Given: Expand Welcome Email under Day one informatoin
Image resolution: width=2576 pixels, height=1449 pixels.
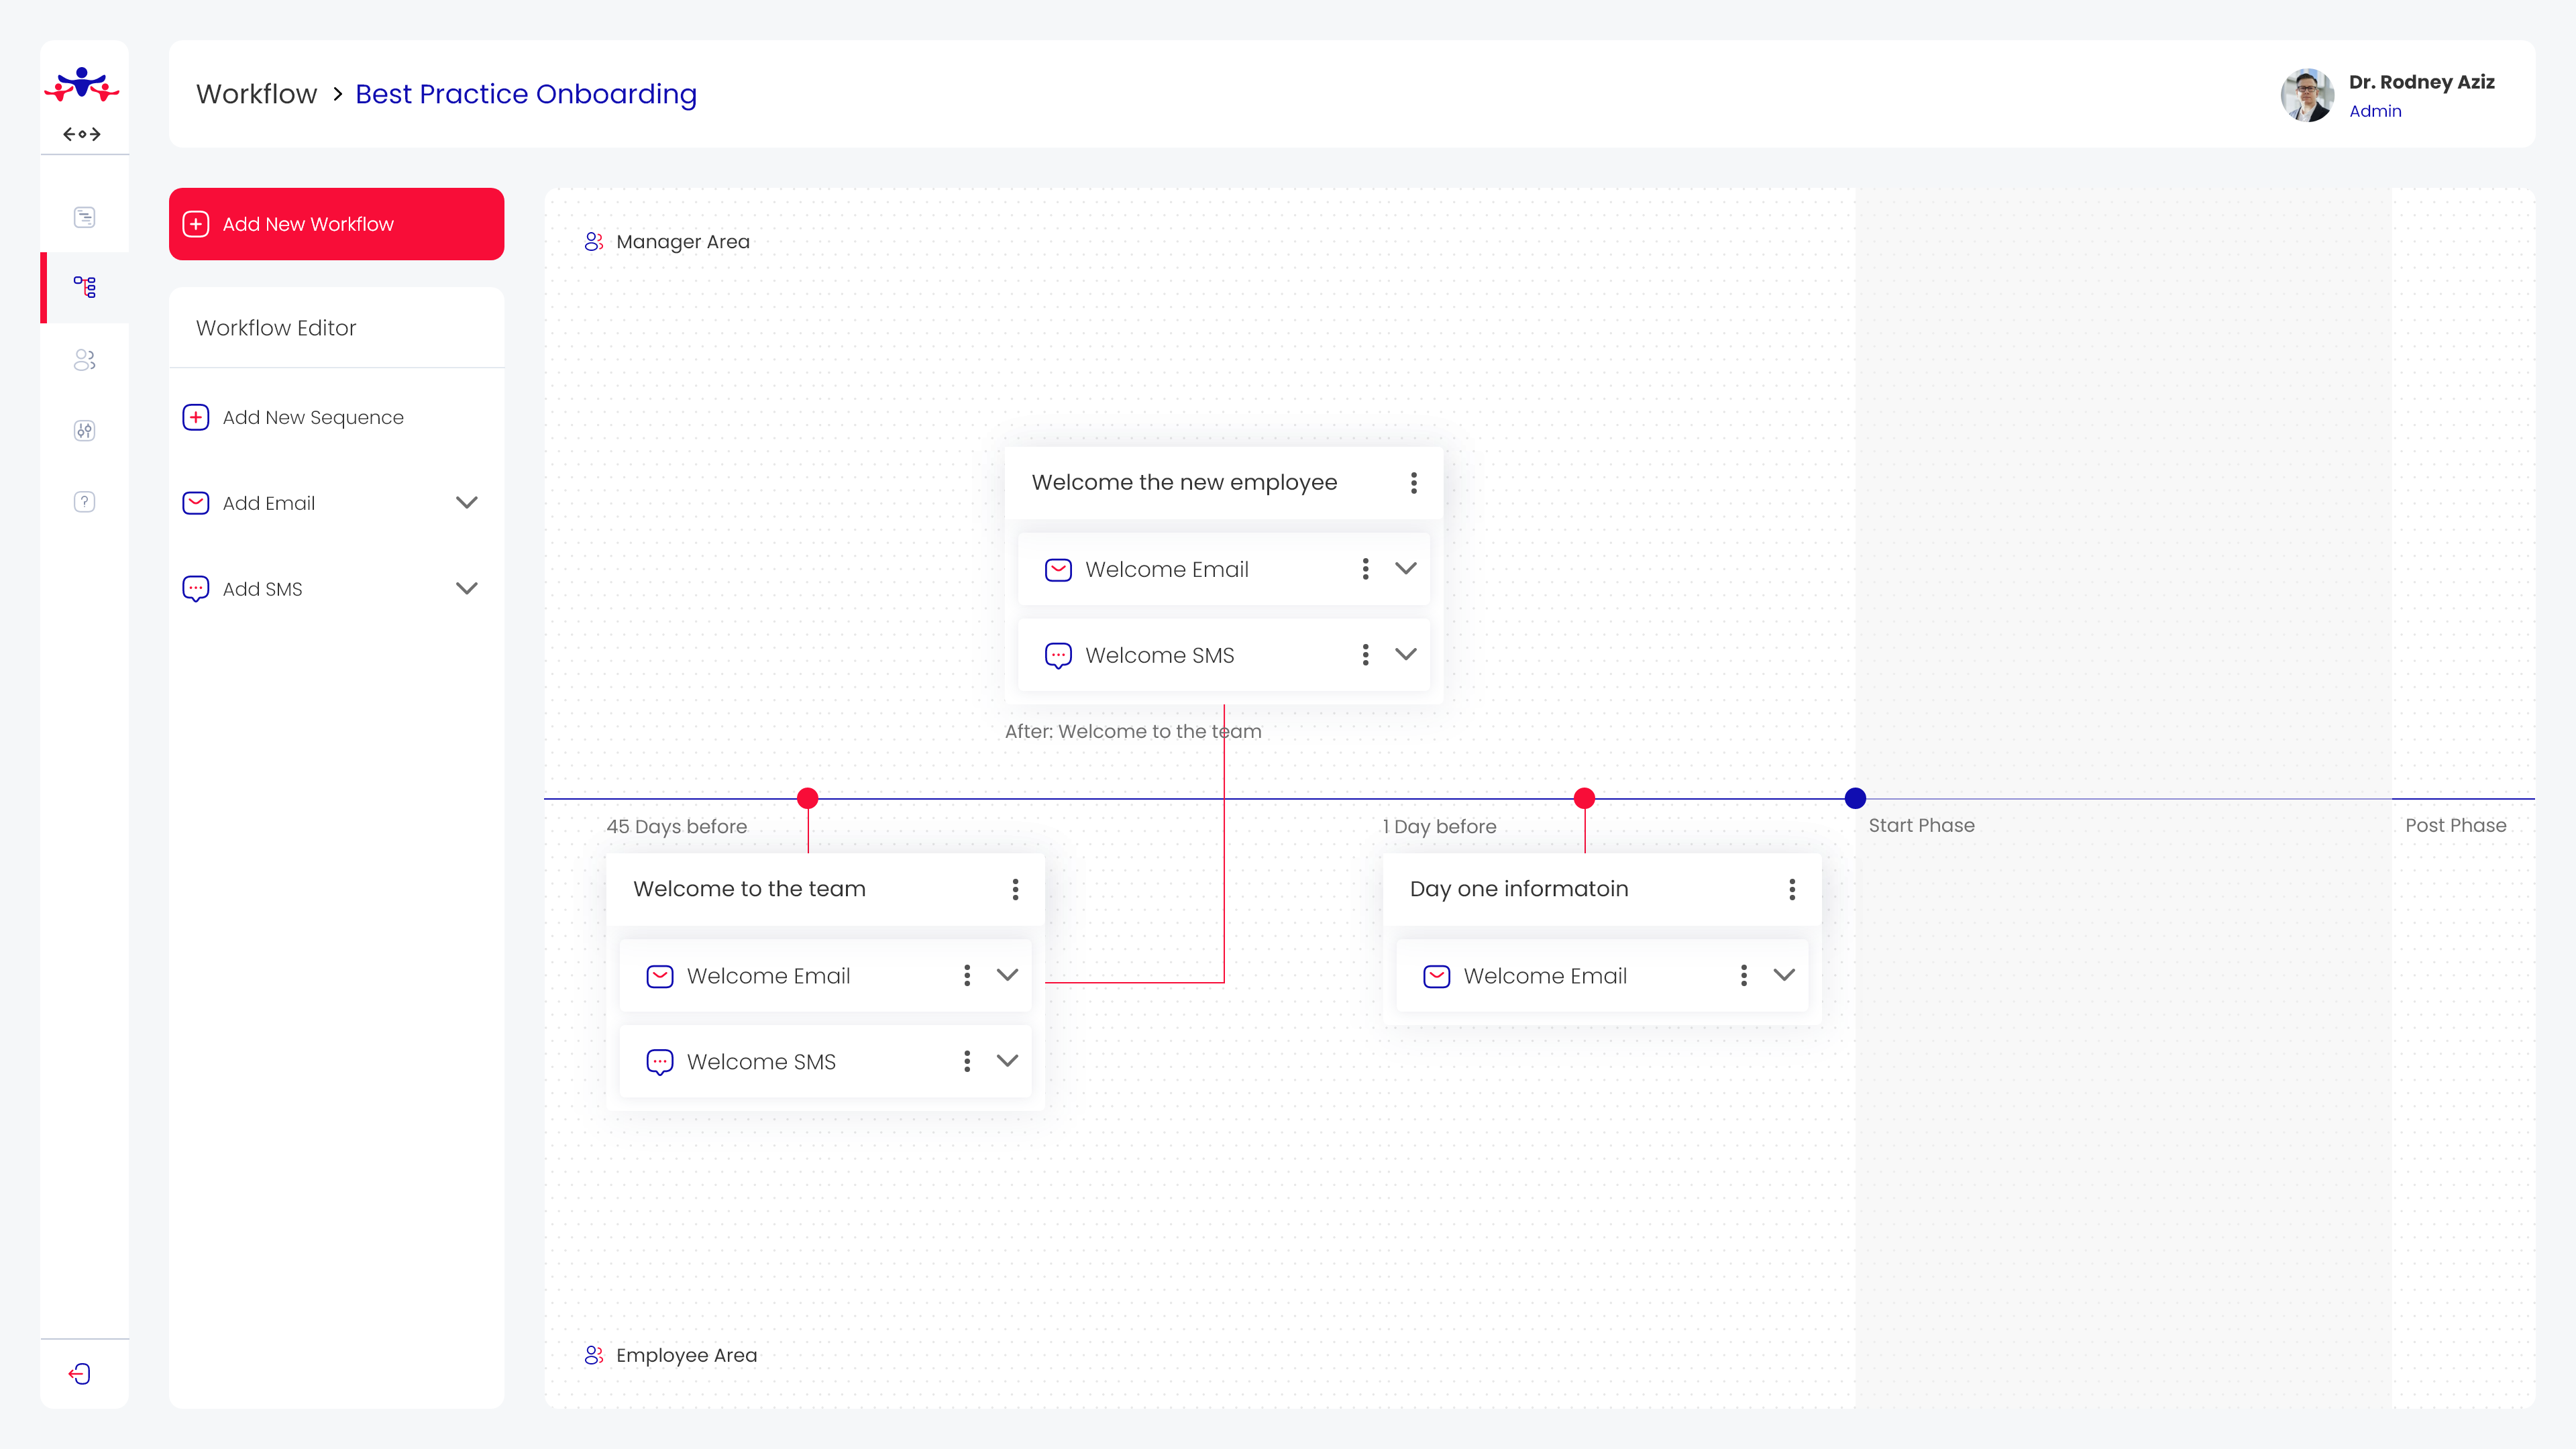Looking at the screenshot, I should click(x=1784, y=975).
